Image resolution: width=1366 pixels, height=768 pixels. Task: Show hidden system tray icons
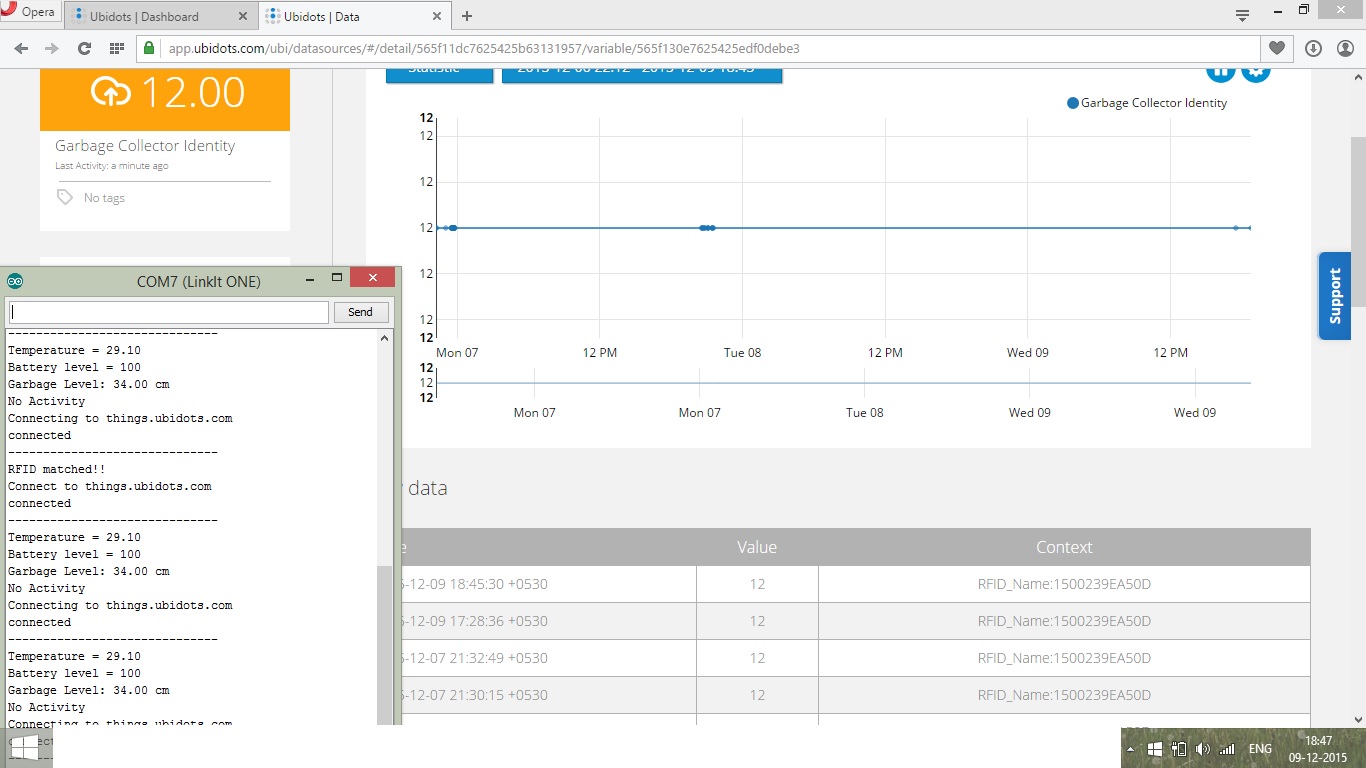point(1130,749)
